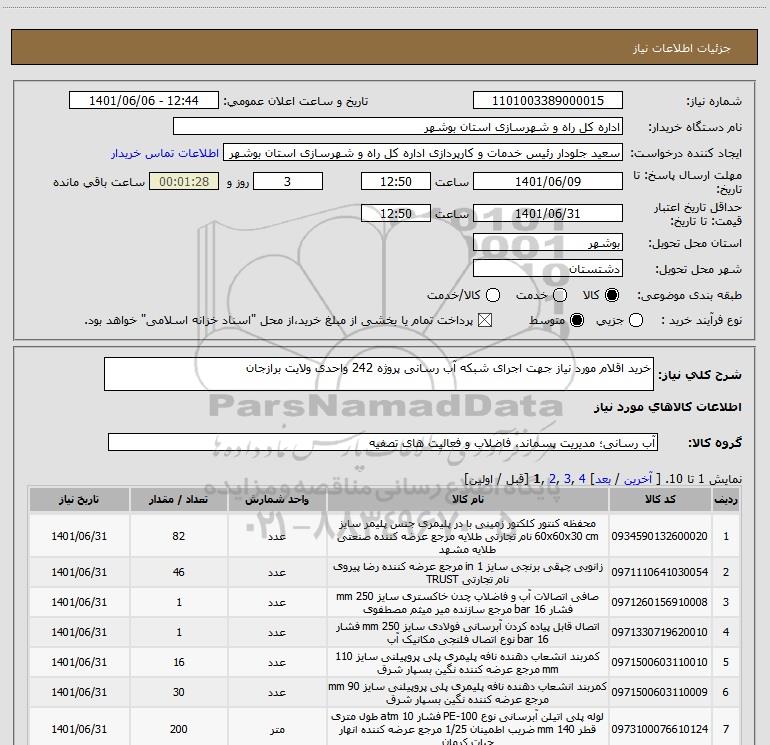Click the delivery province field بوشهر
The image size is (770, 745).
coord(548,243)
